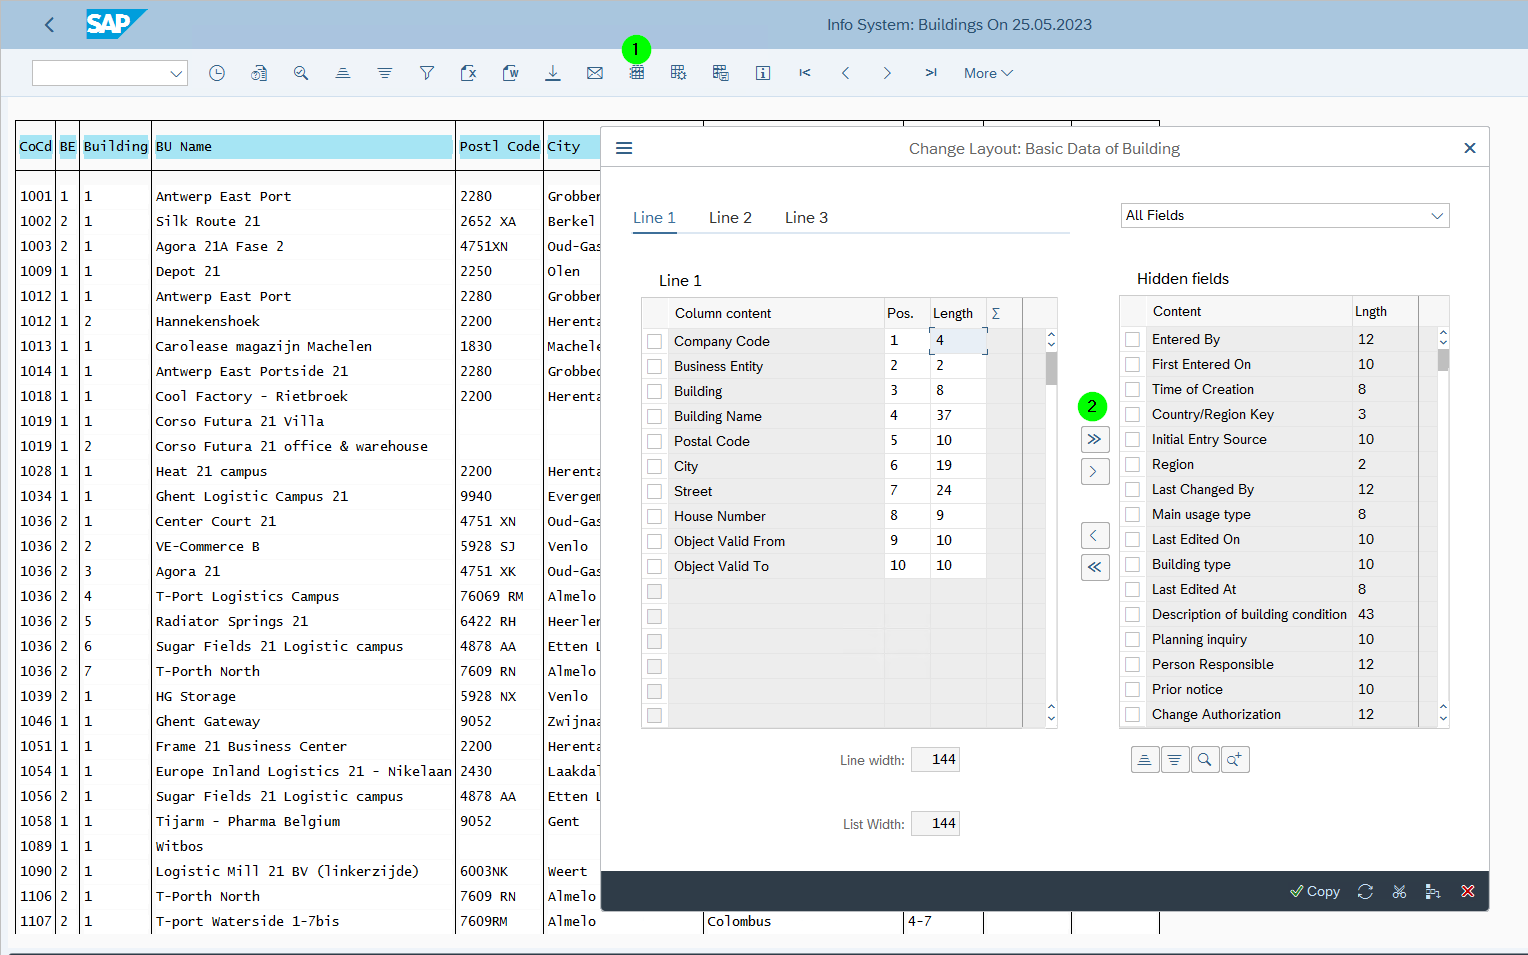Click the double left arrow transfer button

point(1095,567)
